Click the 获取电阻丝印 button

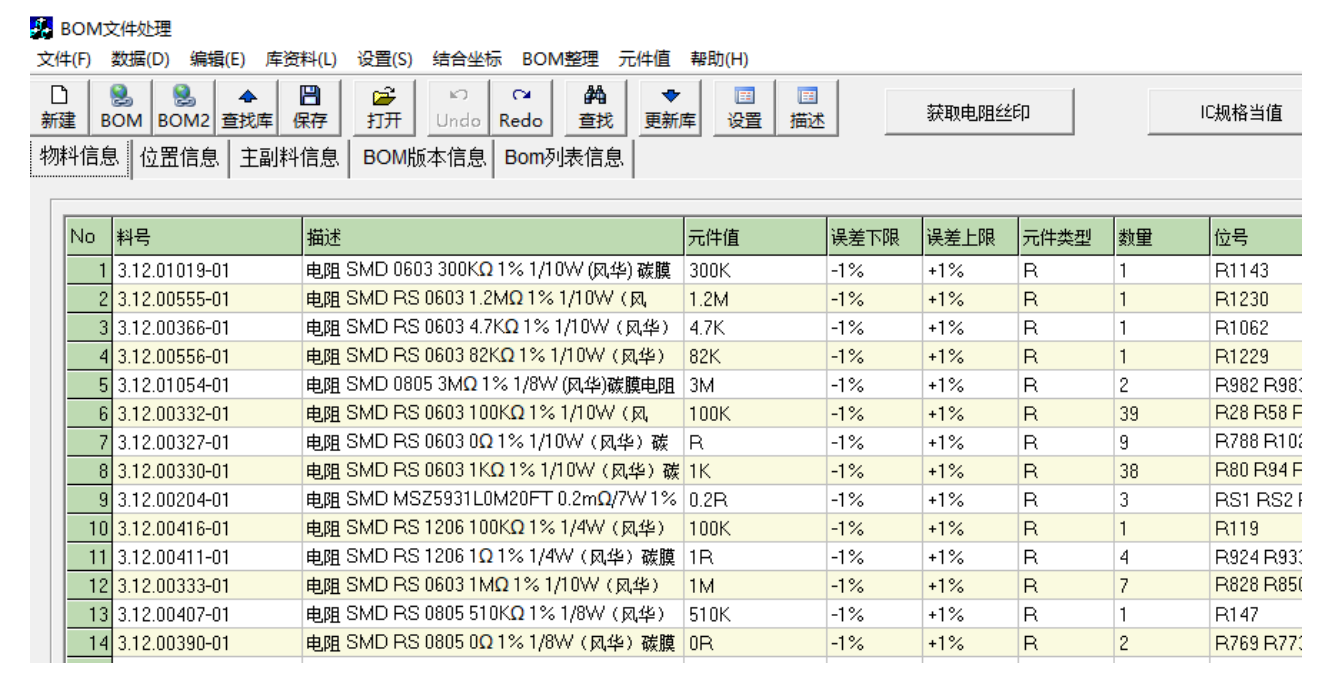977,112
